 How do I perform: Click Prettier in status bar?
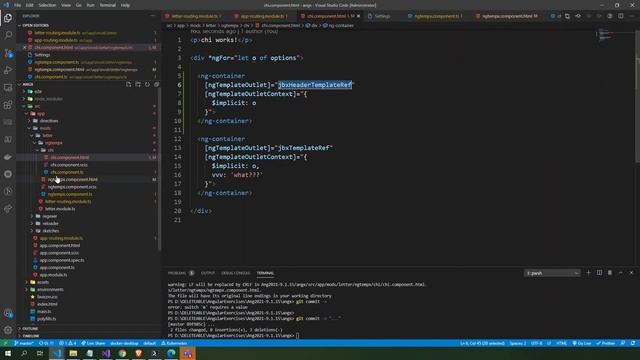point(606,343)
